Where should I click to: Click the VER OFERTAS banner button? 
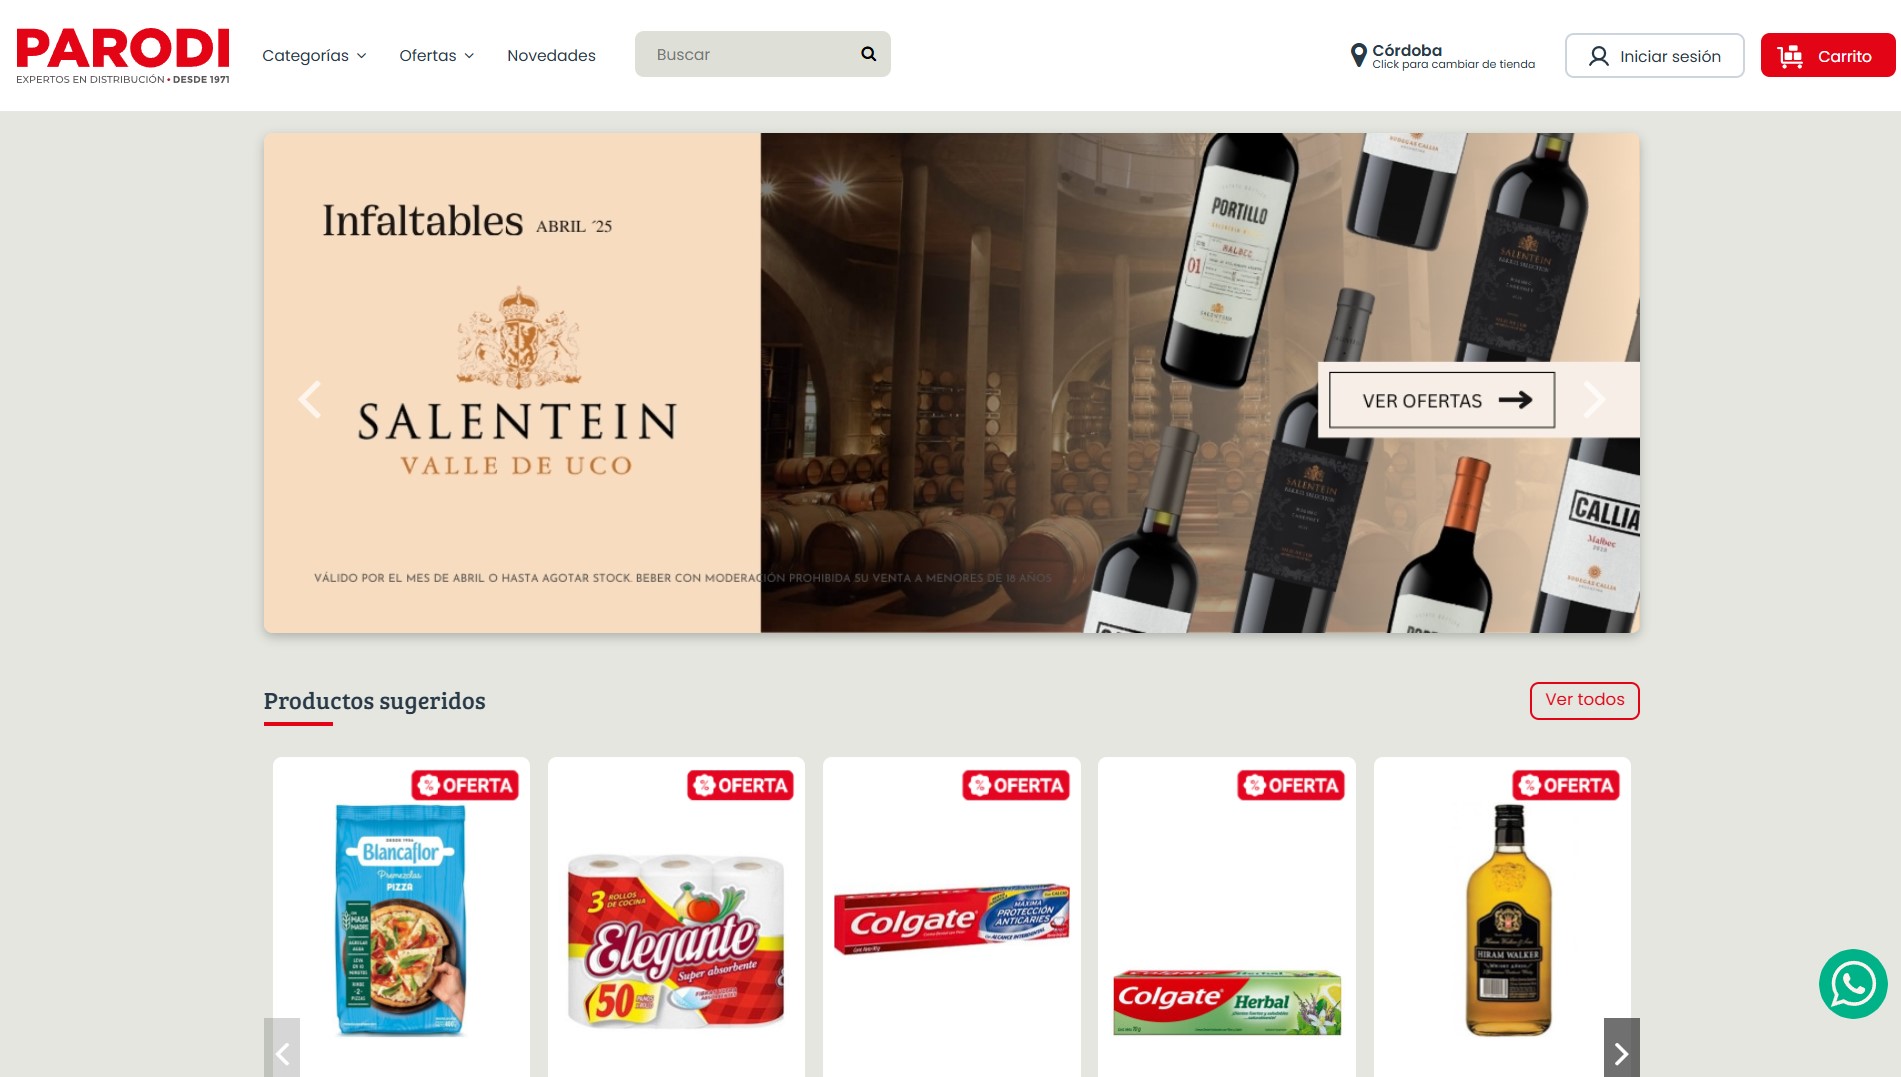coord(1441,400)
